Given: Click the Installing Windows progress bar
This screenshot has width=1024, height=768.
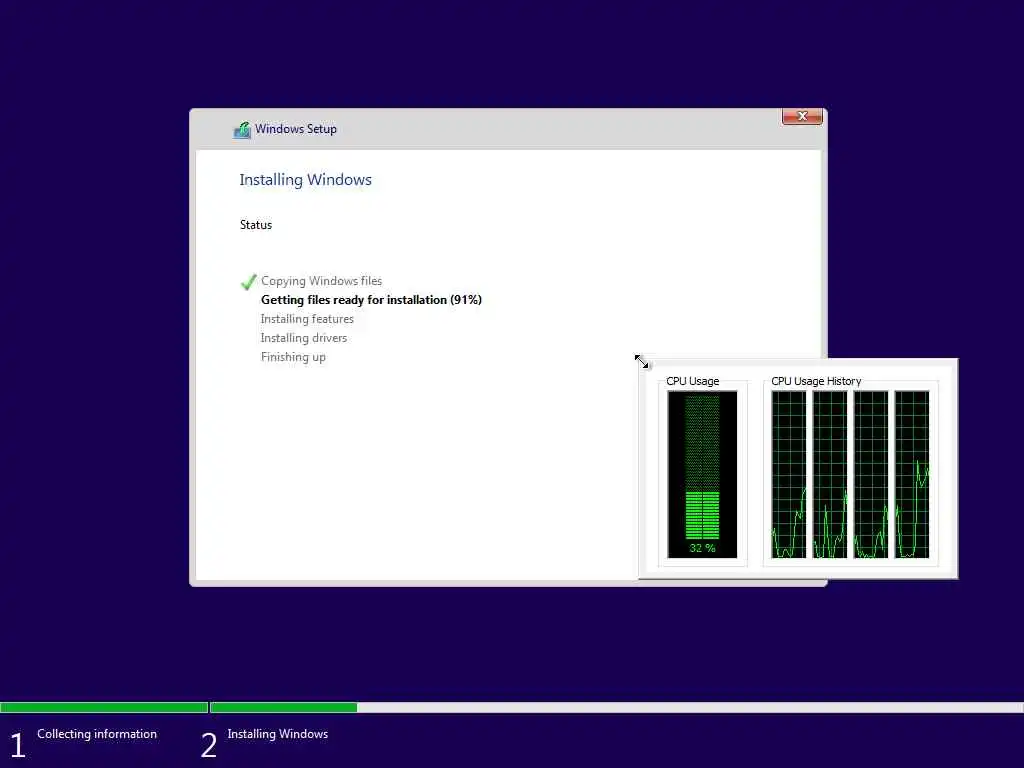Looking at the screenshot, I should coord(616,707).
